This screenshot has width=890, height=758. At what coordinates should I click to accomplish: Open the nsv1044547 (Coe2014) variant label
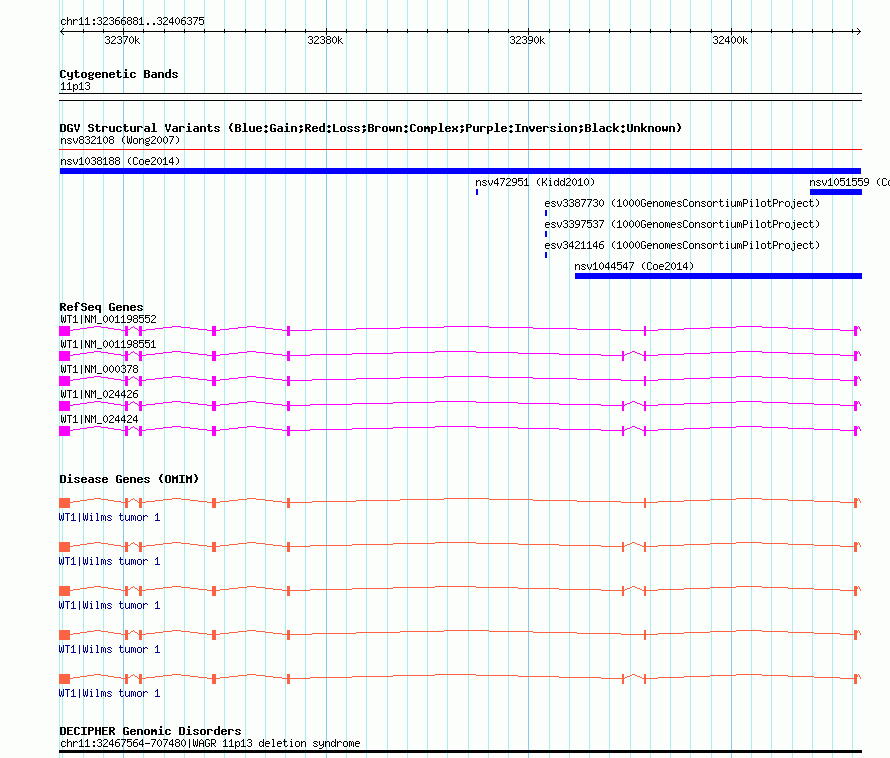(634, 266)
